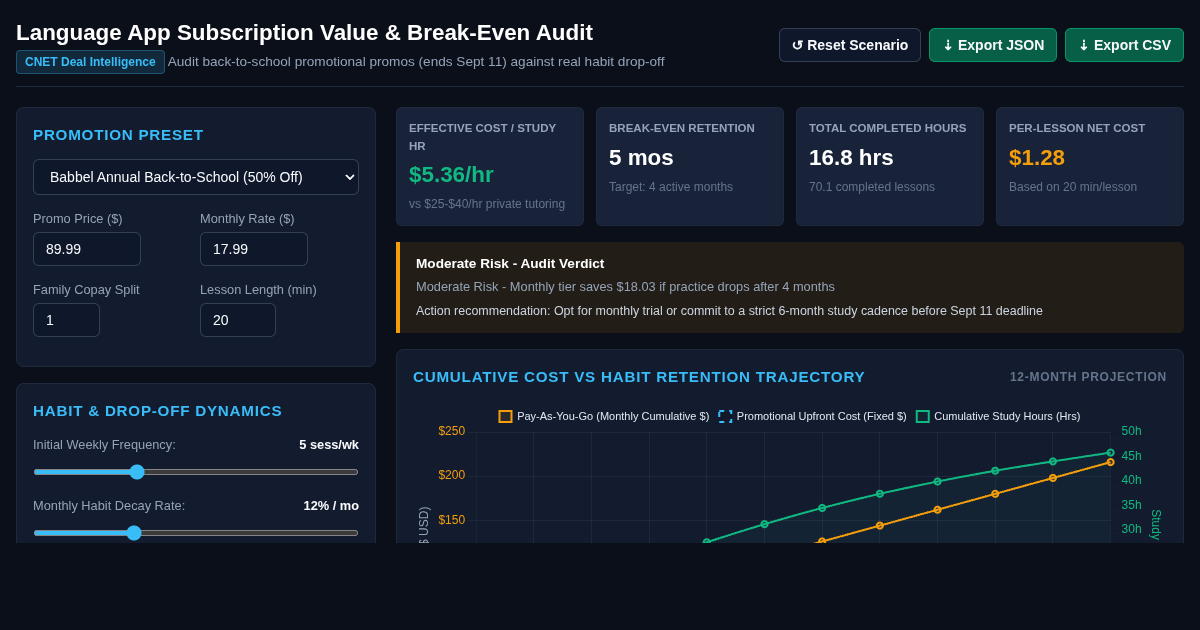Click the $250 axis label
Screen dimensions: 1200x630
(x=452, y=431)
